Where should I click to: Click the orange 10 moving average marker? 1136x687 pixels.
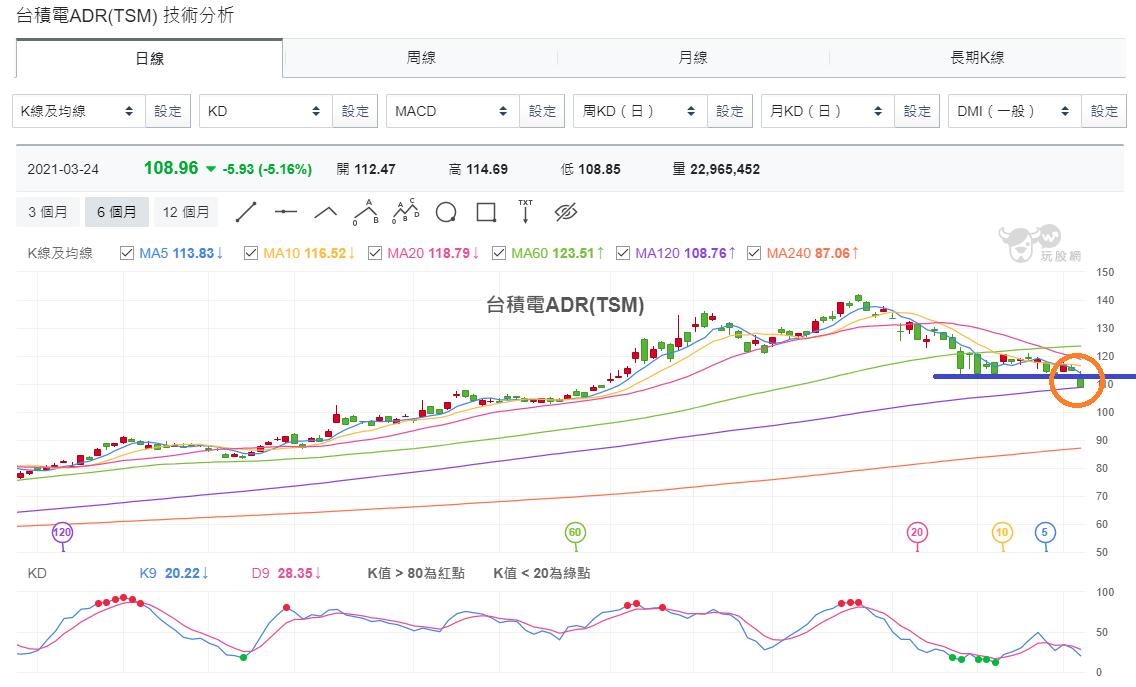(1002, 533)
